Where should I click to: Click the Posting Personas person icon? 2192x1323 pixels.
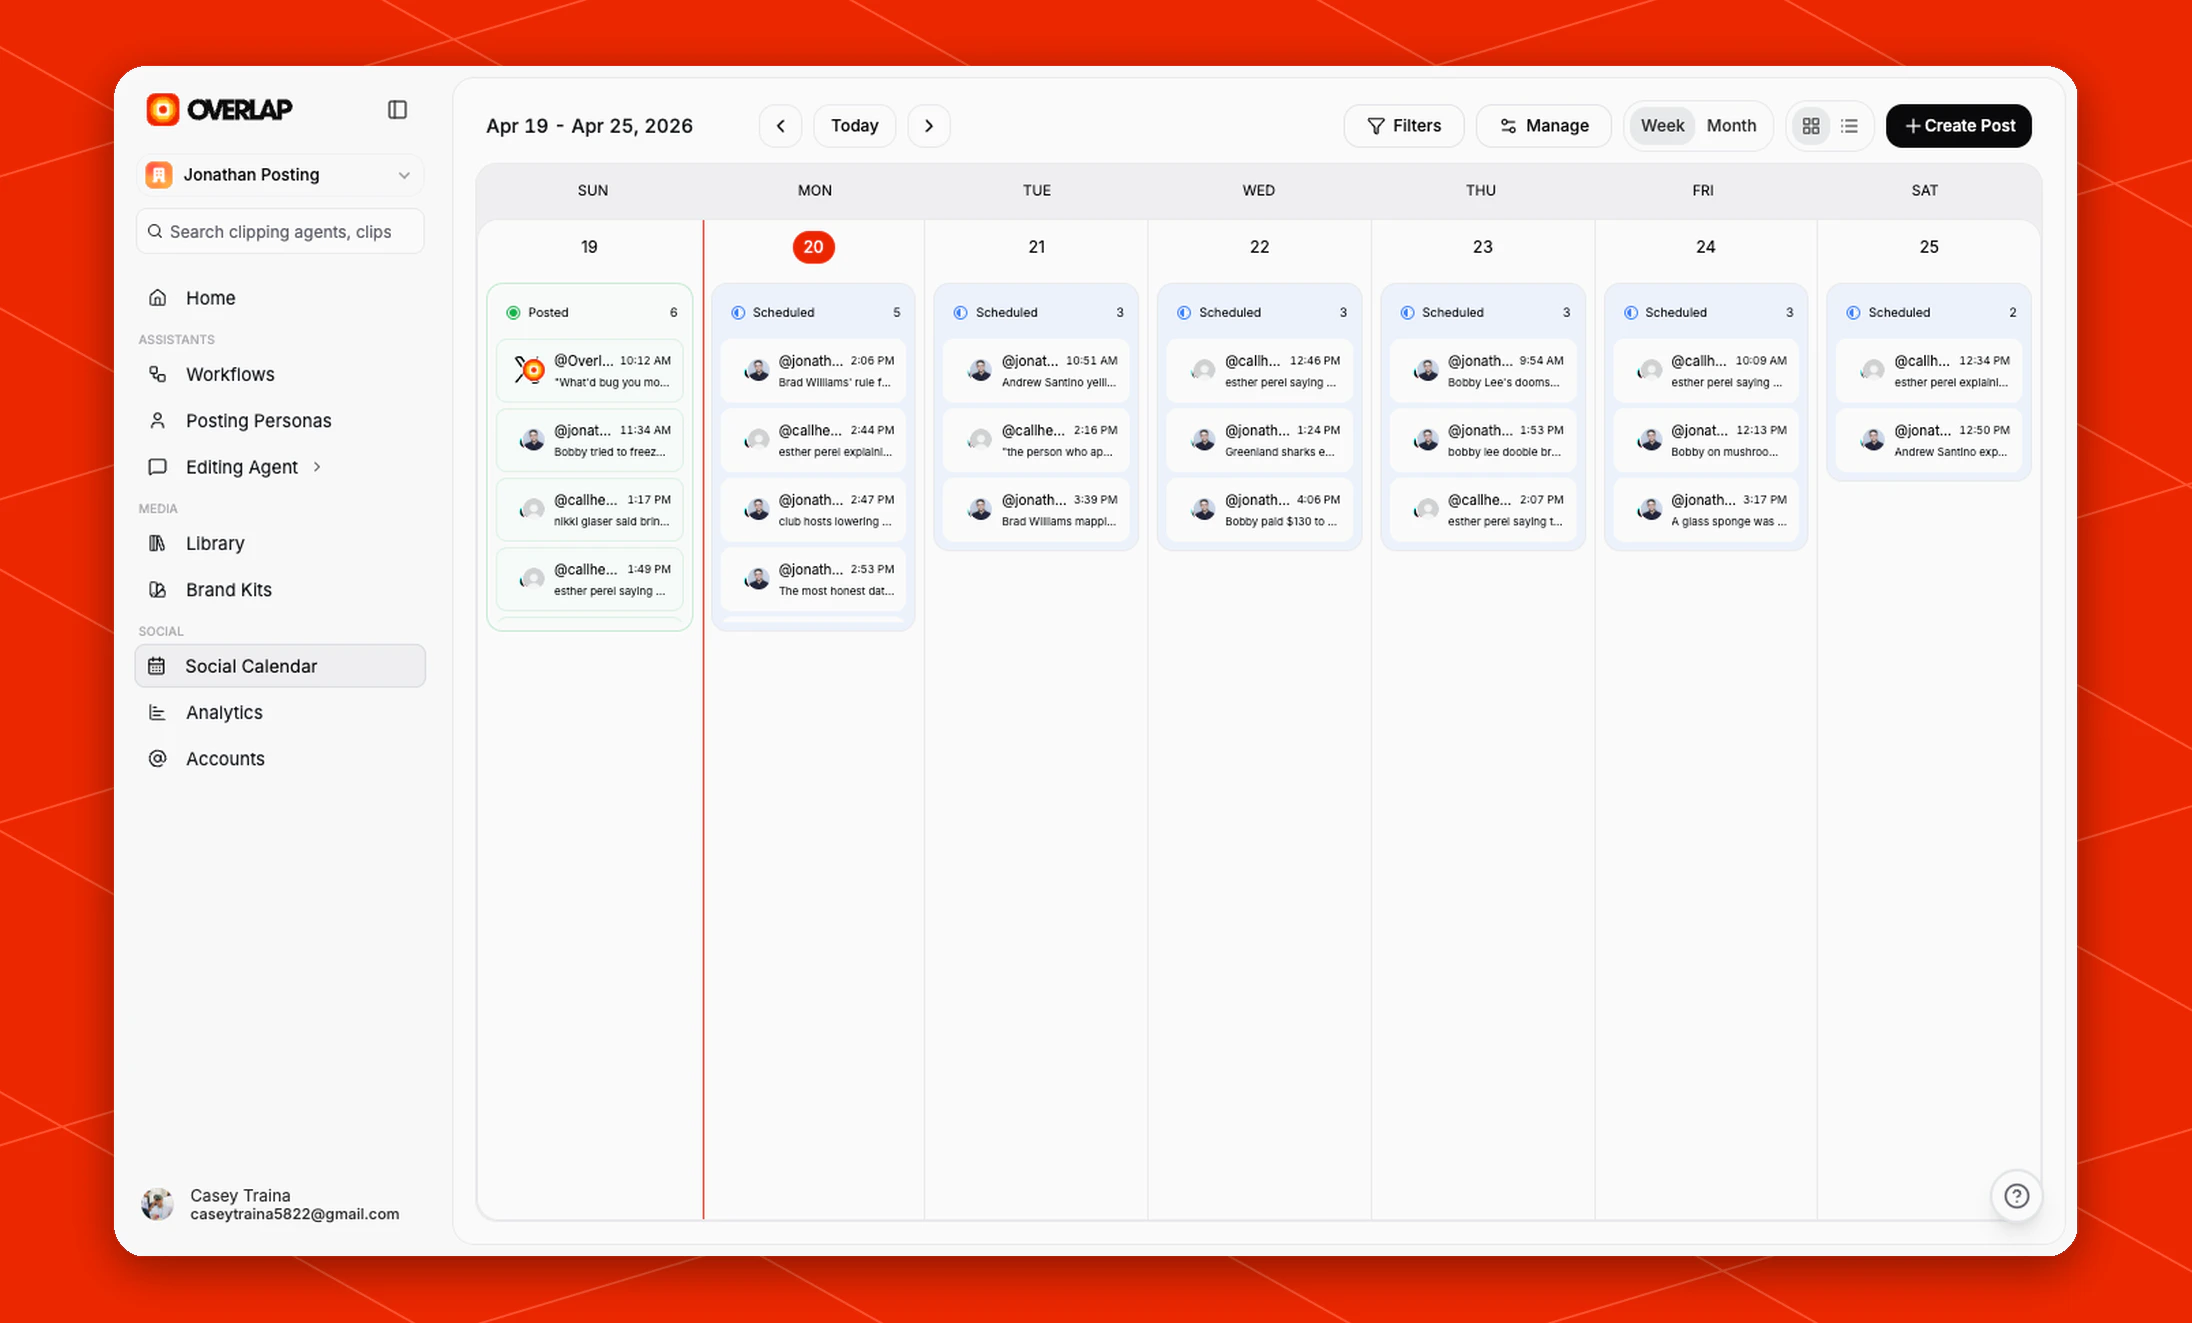tap(157, 420)
